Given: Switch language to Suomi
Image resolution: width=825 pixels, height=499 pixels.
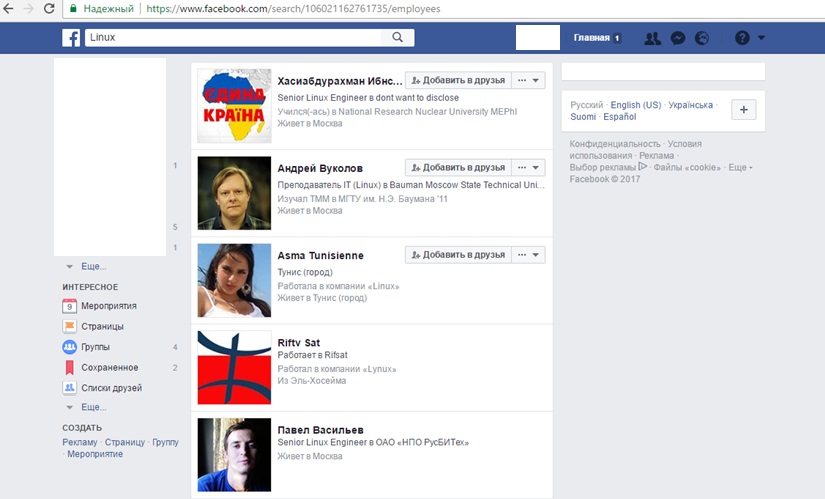Looking at the screenshot, I should point(583,116).
